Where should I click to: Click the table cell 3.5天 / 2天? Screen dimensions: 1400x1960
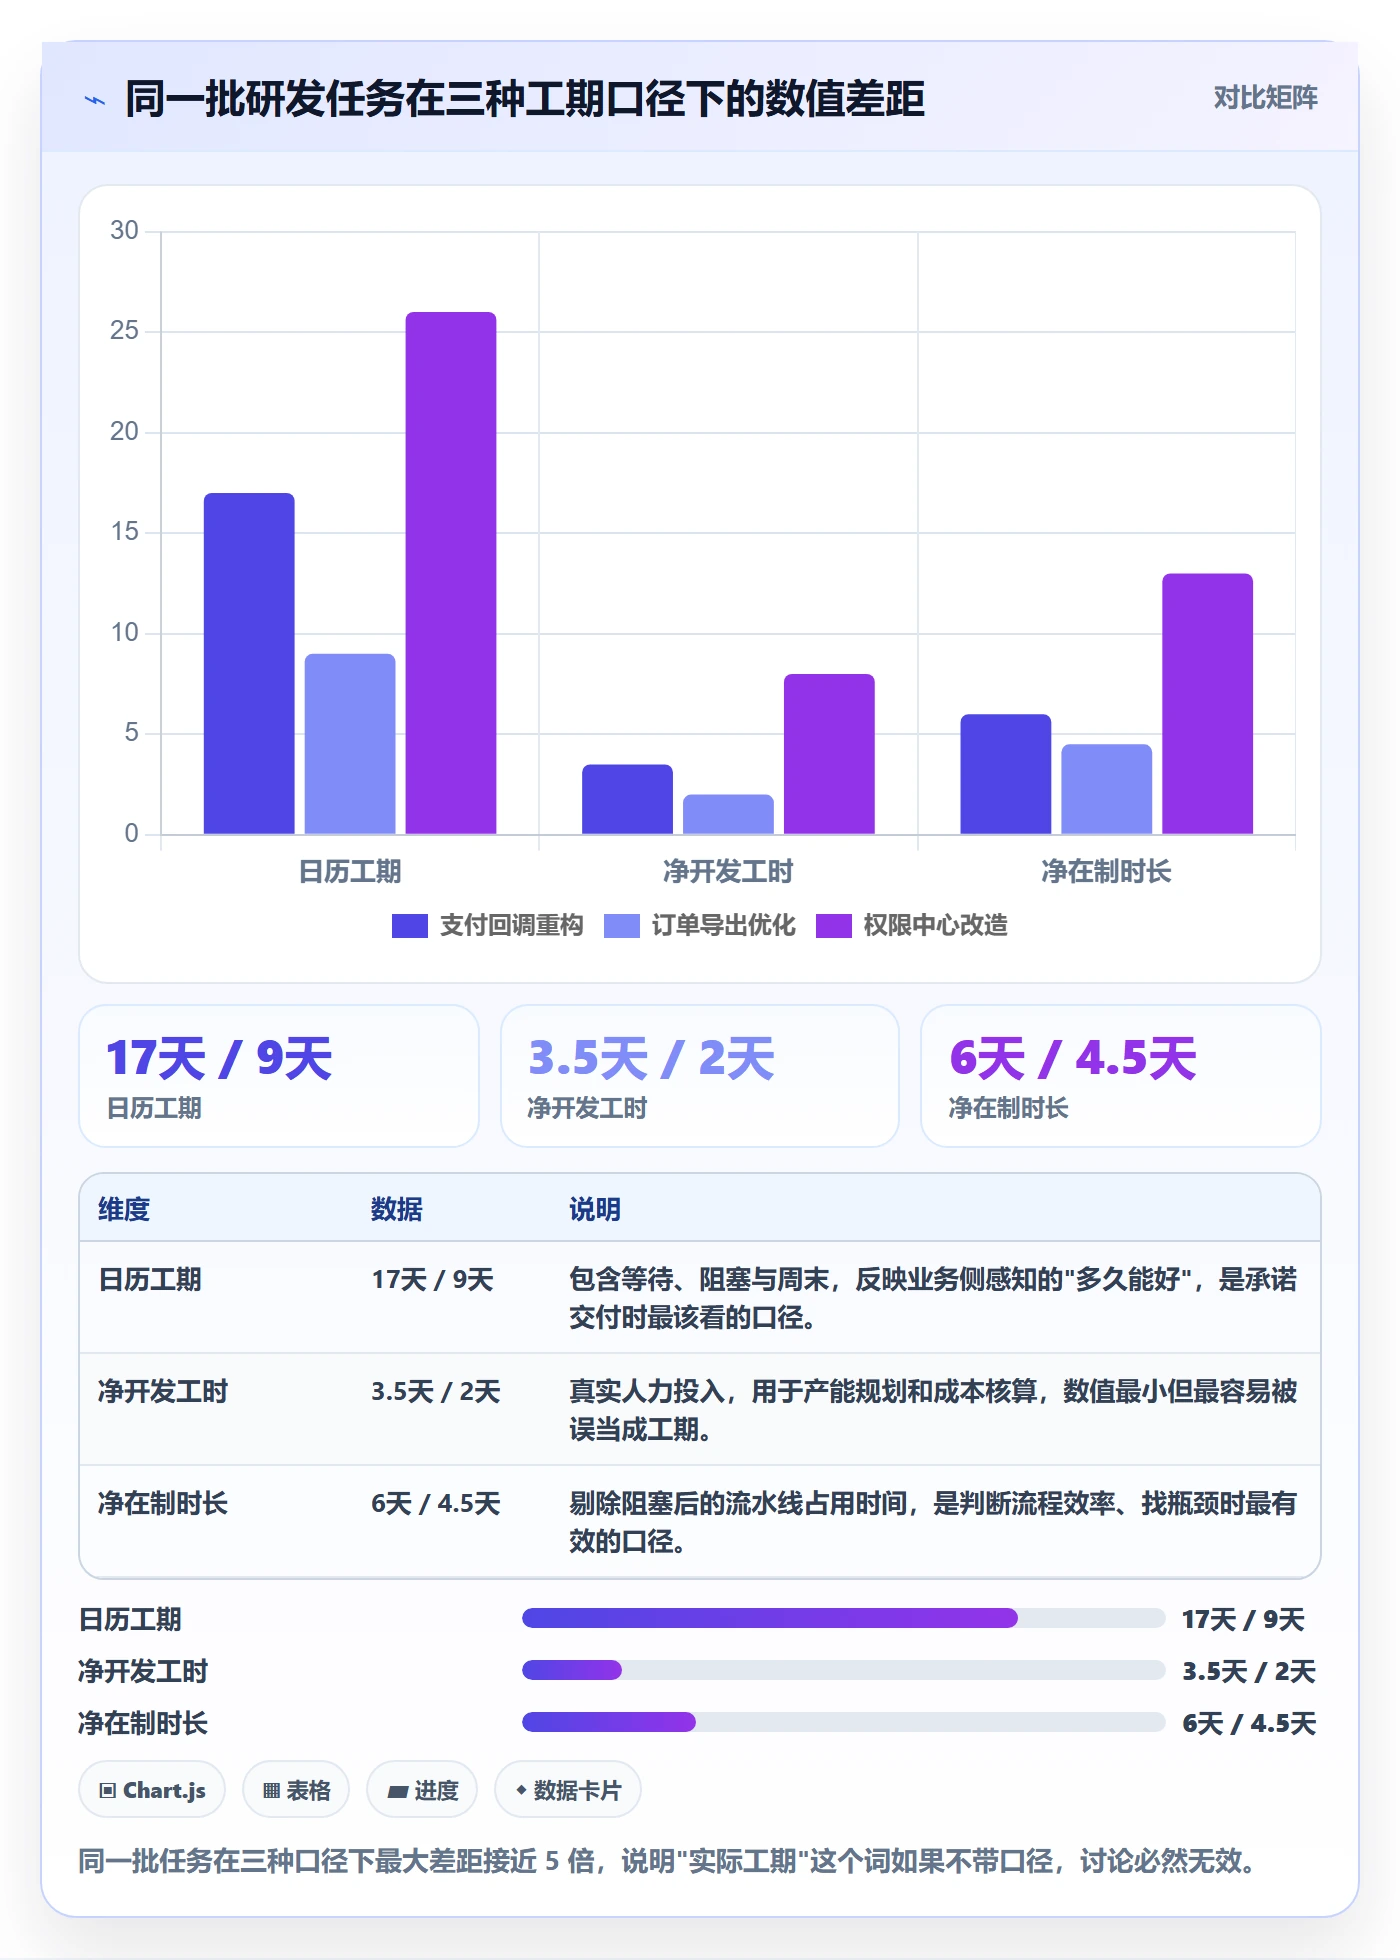(436, 1391)
